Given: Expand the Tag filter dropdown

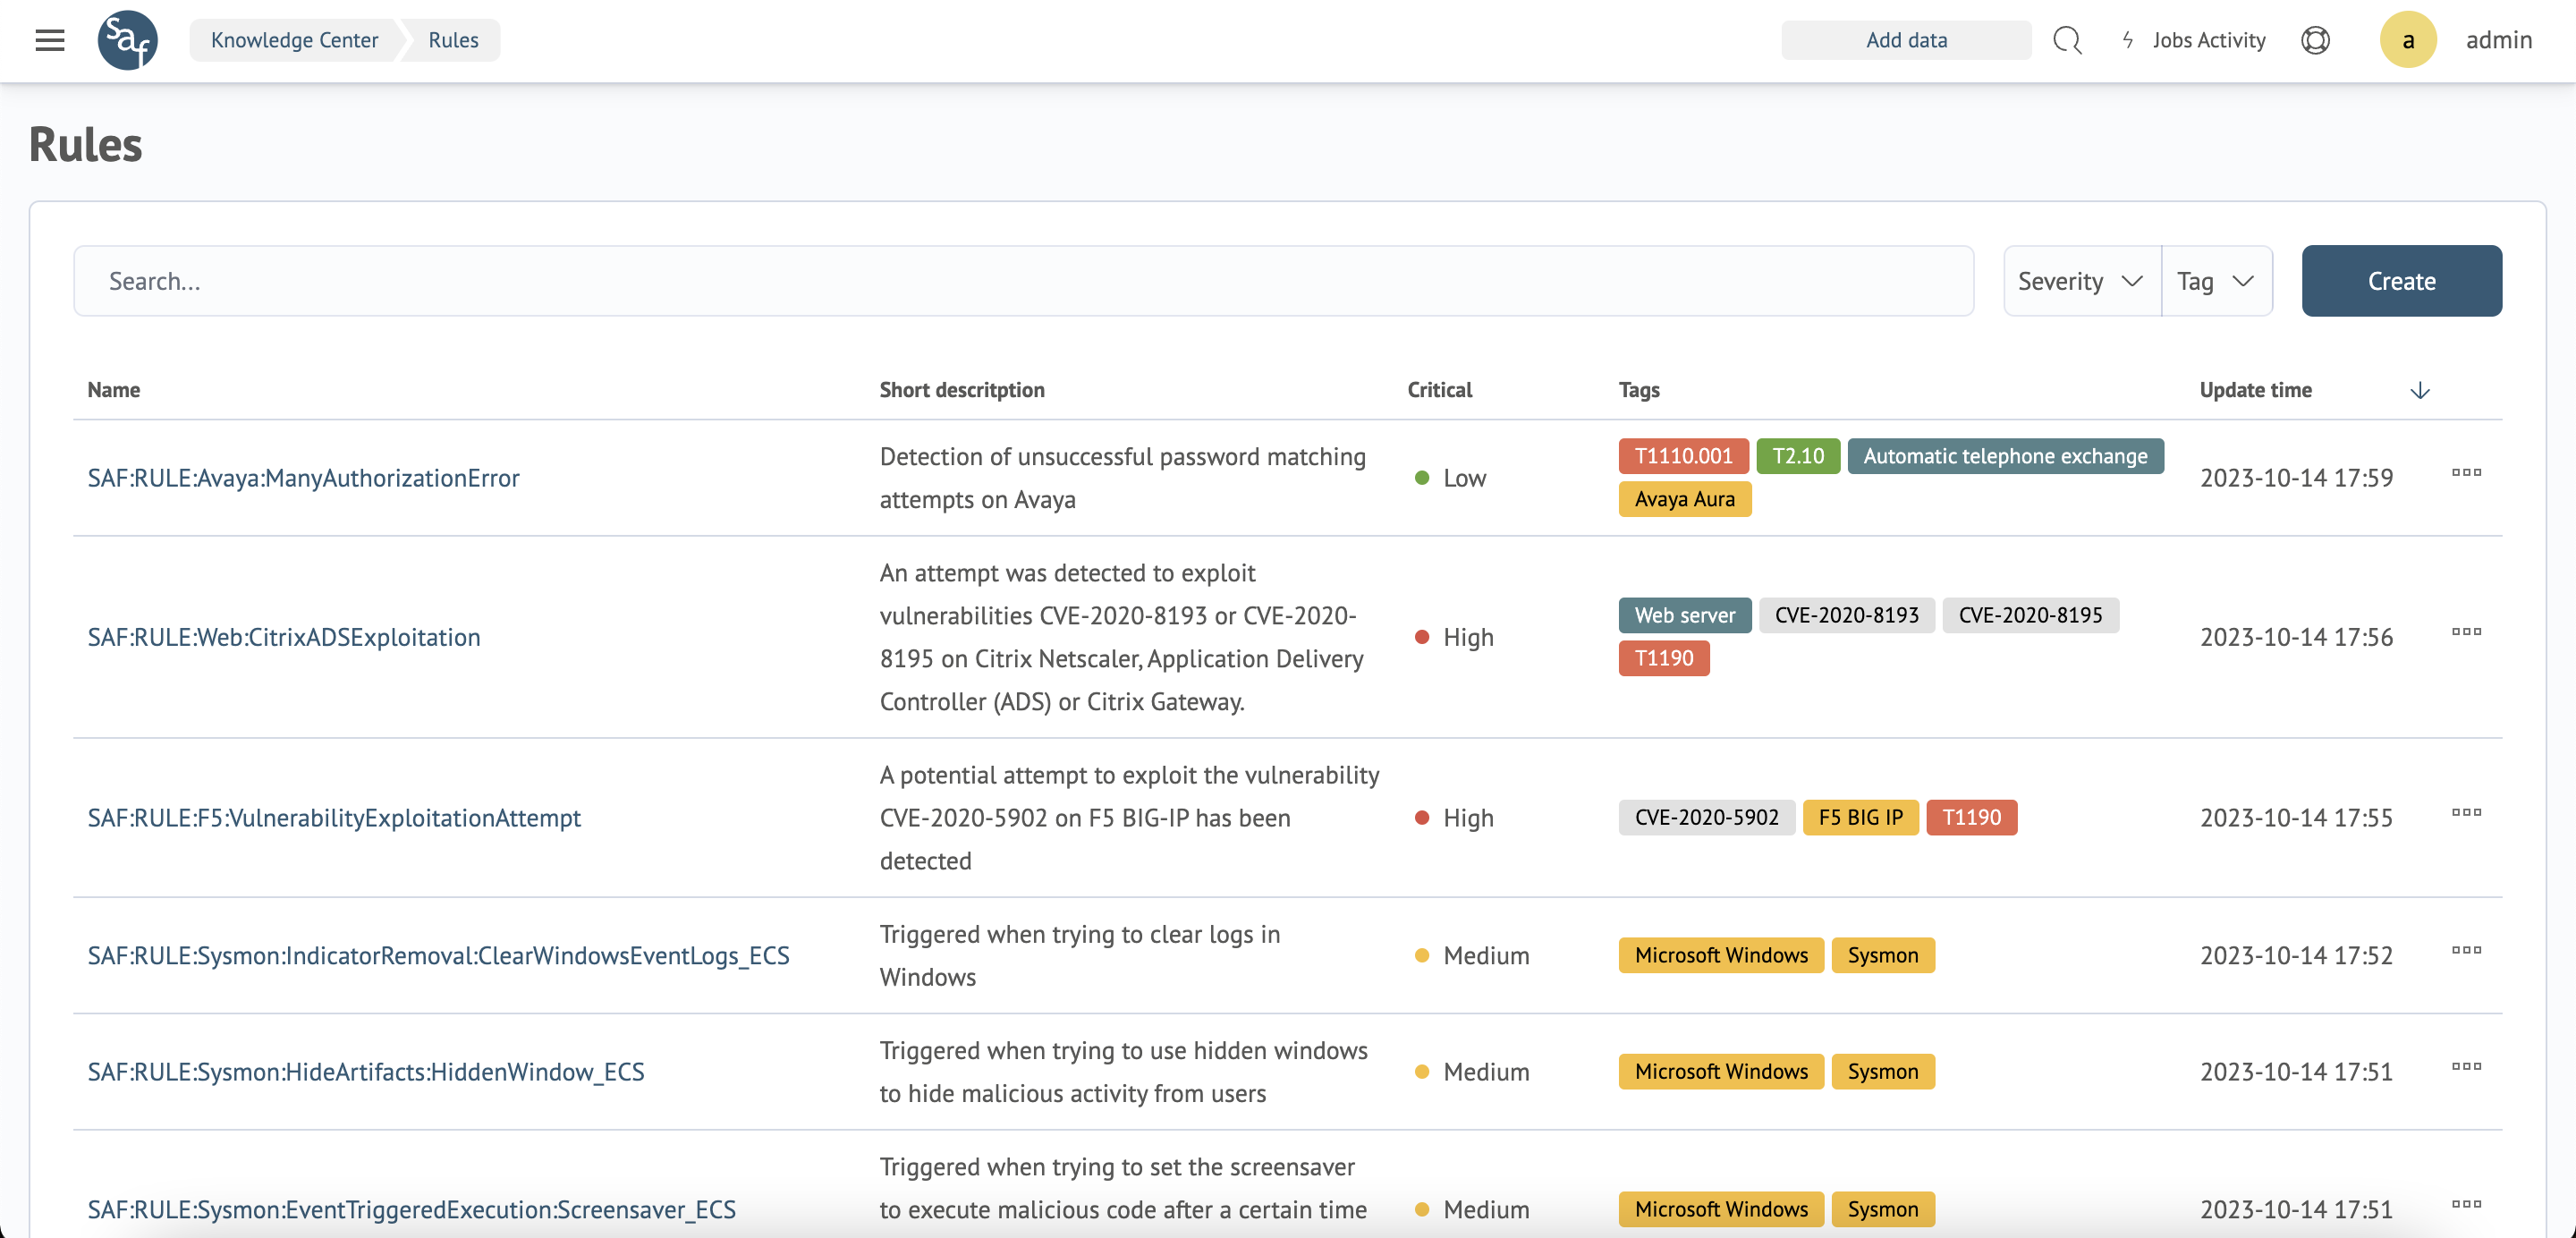Looking at the screenshot, I should coord(2216,281).
